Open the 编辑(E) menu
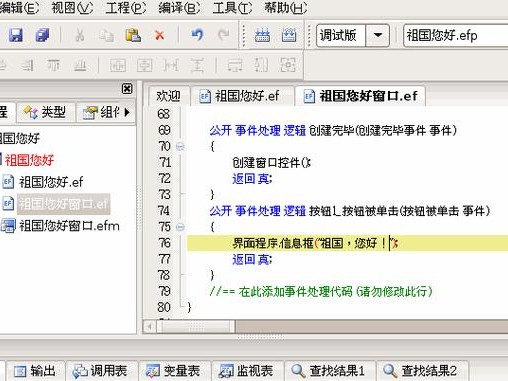Screen dimensions: 508x381 coord(19,7)
